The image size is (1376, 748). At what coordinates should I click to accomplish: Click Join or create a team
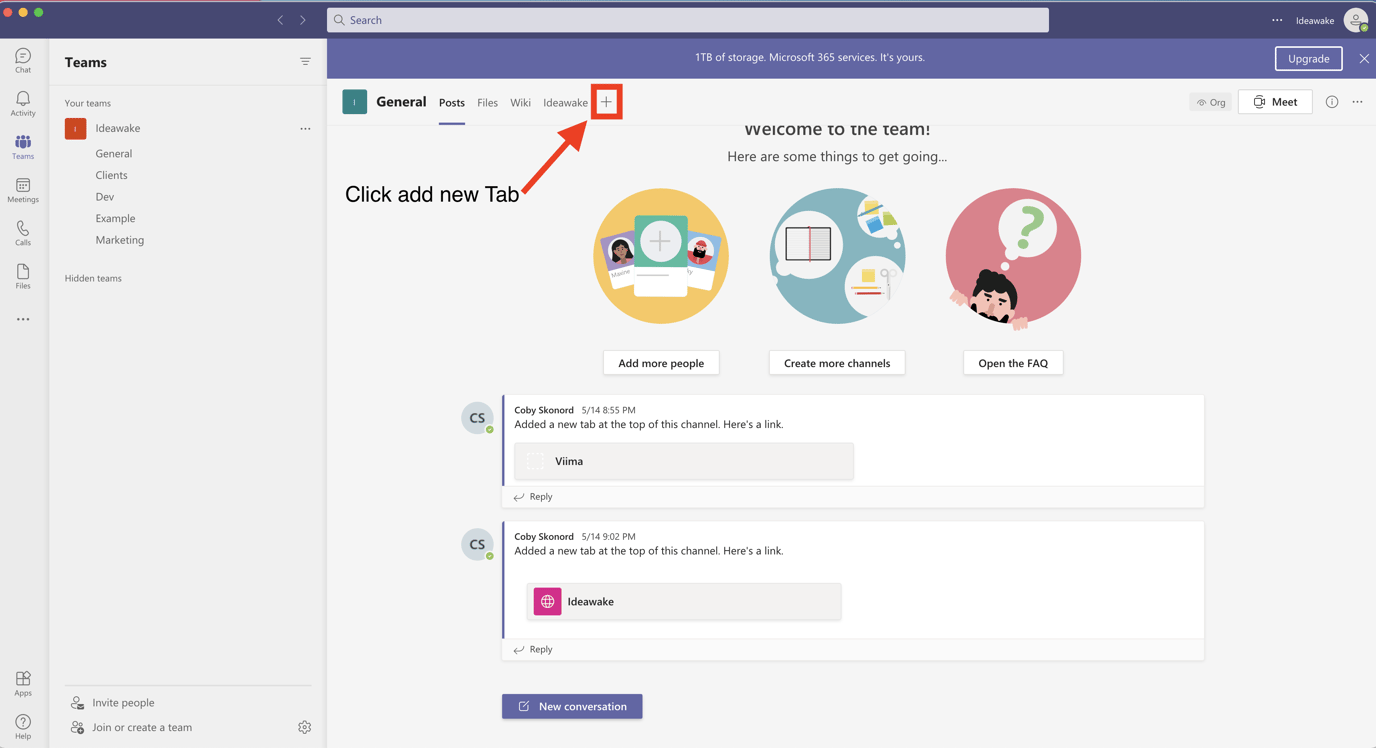[141, 727]
